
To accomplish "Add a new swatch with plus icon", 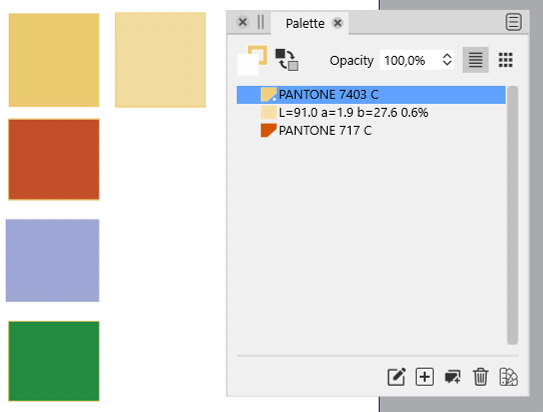I will [425, 377].
